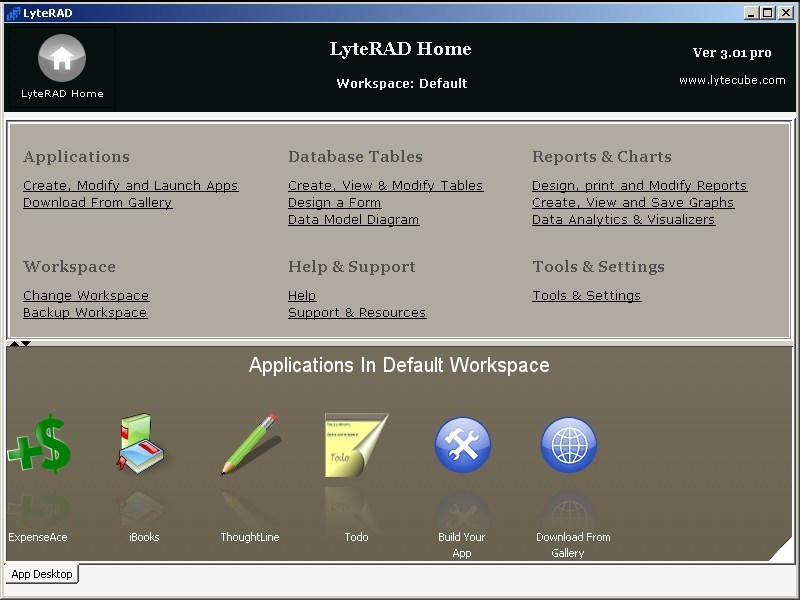Open Create, View and Save Graphs
This screenshot has width=800, height=600.
633,203
